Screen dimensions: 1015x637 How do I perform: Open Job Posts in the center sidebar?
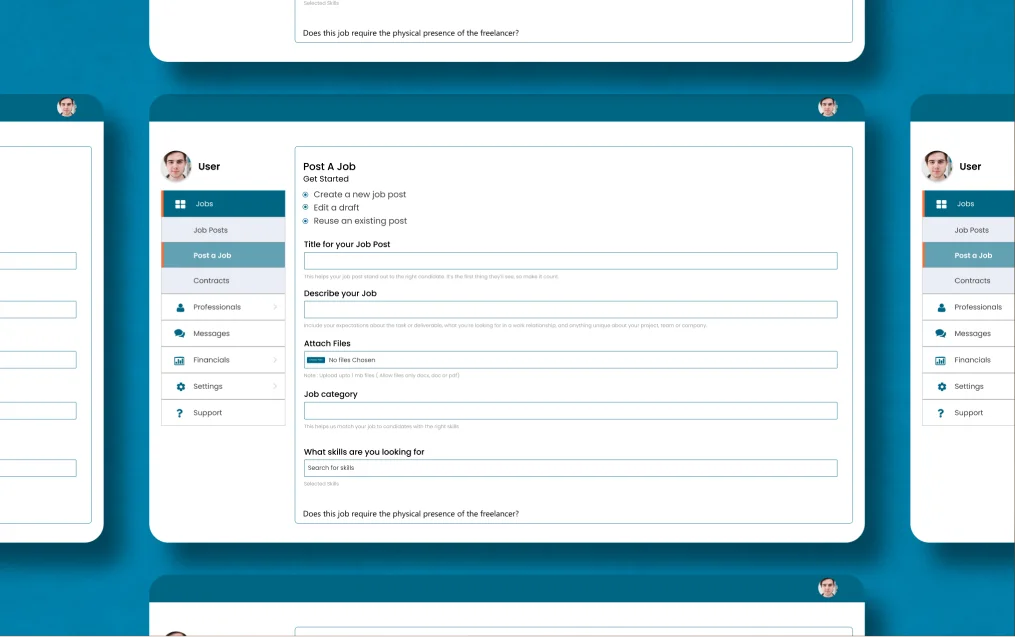coord(223,230)
